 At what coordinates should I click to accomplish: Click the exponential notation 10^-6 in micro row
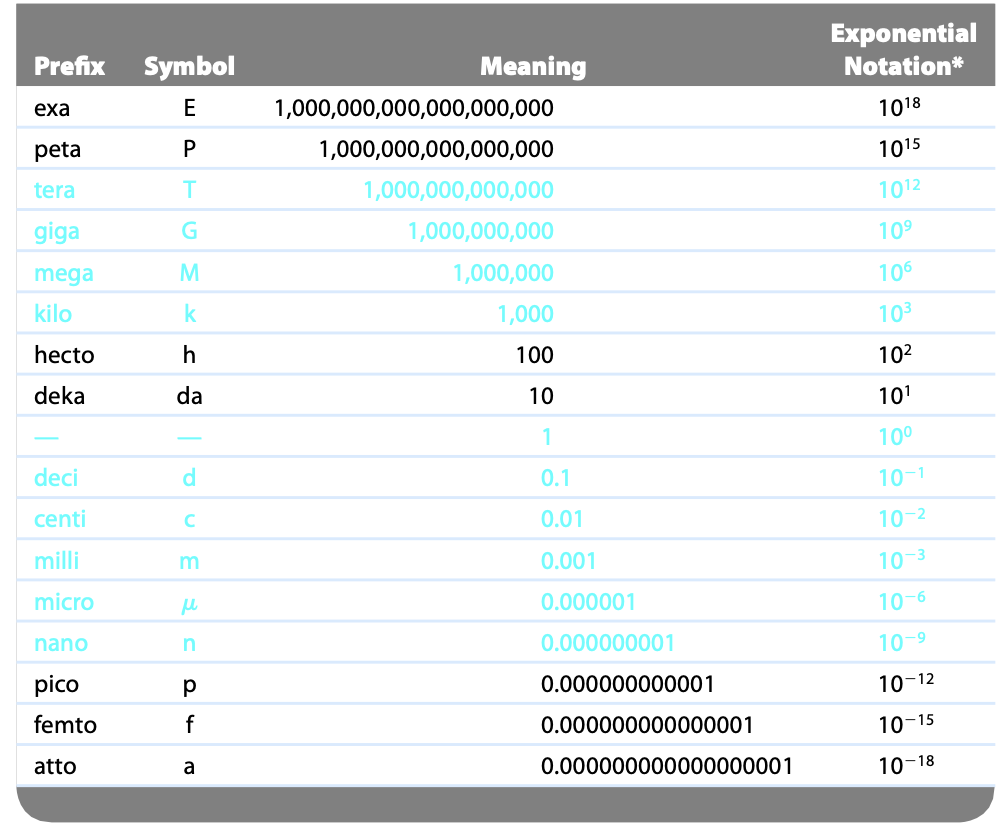pyautogui.click(x=902, y=600)
